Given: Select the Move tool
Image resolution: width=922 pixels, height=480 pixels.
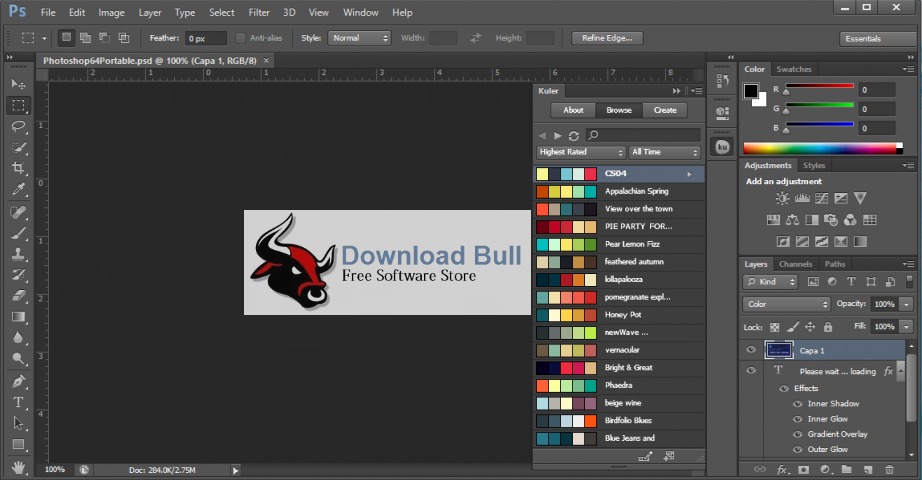Looking at the screenshot, I should point(18,84).
